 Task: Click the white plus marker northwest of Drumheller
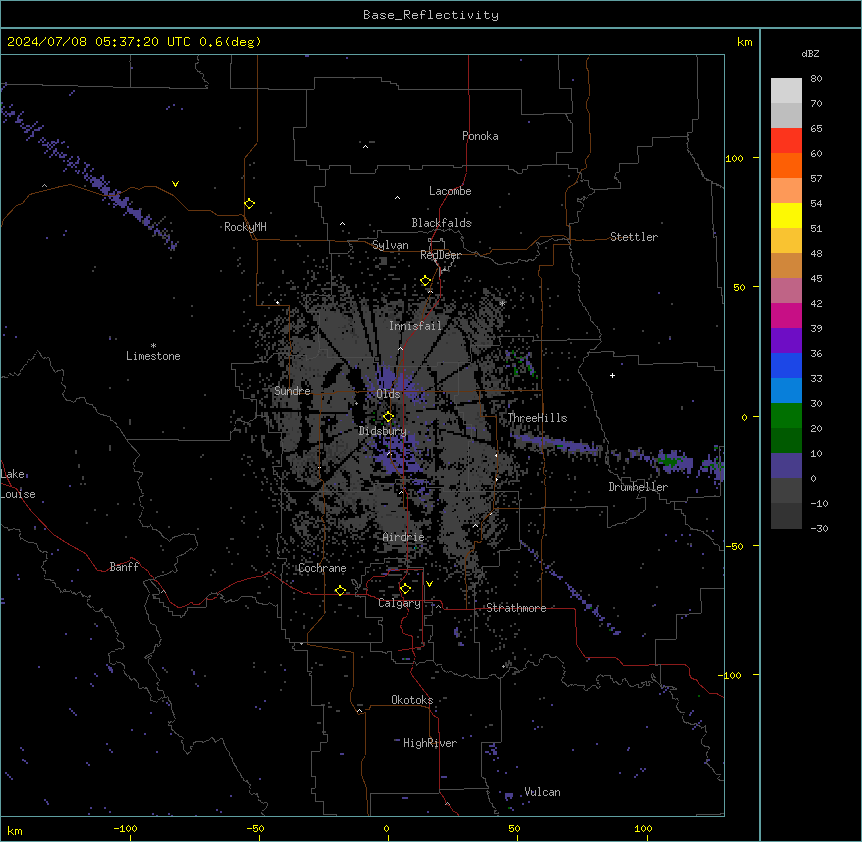coord(612,375)
